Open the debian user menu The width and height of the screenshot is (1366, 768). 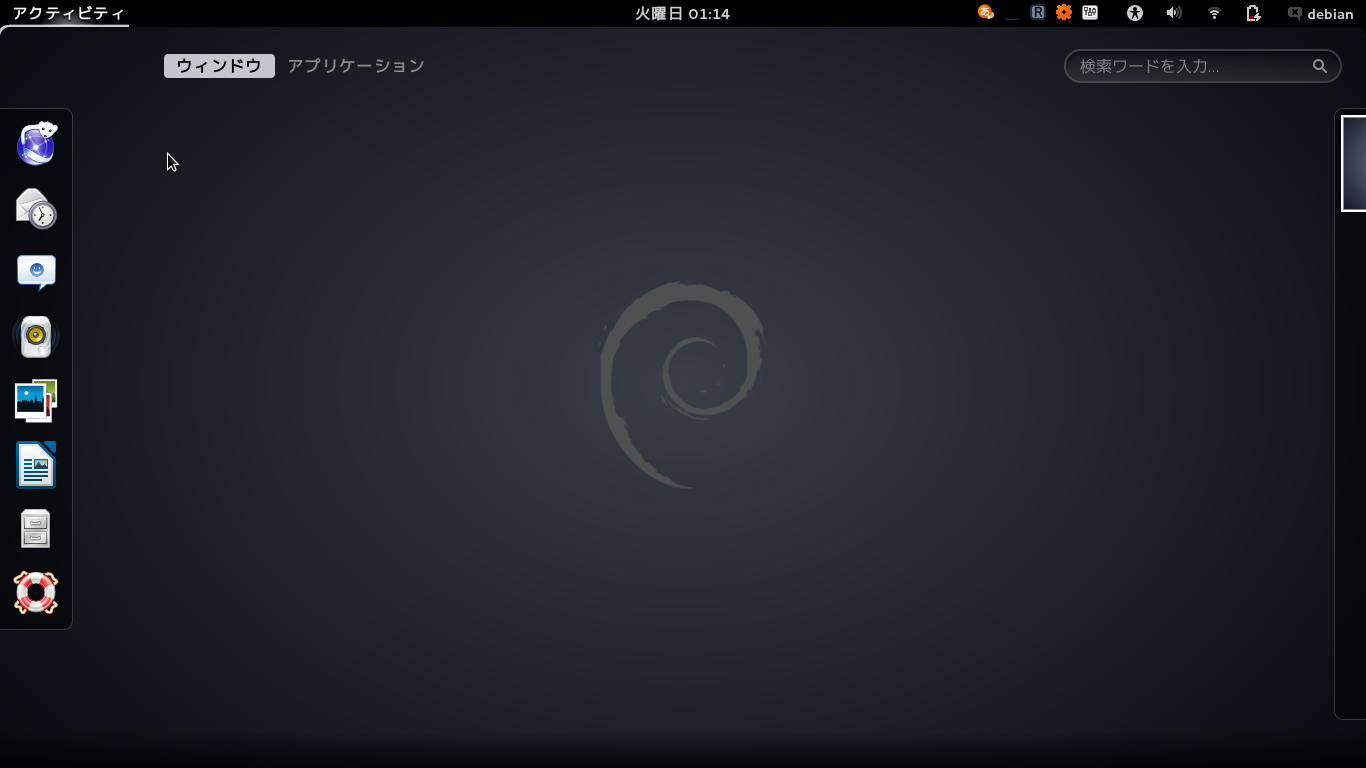coord(1321,14)
